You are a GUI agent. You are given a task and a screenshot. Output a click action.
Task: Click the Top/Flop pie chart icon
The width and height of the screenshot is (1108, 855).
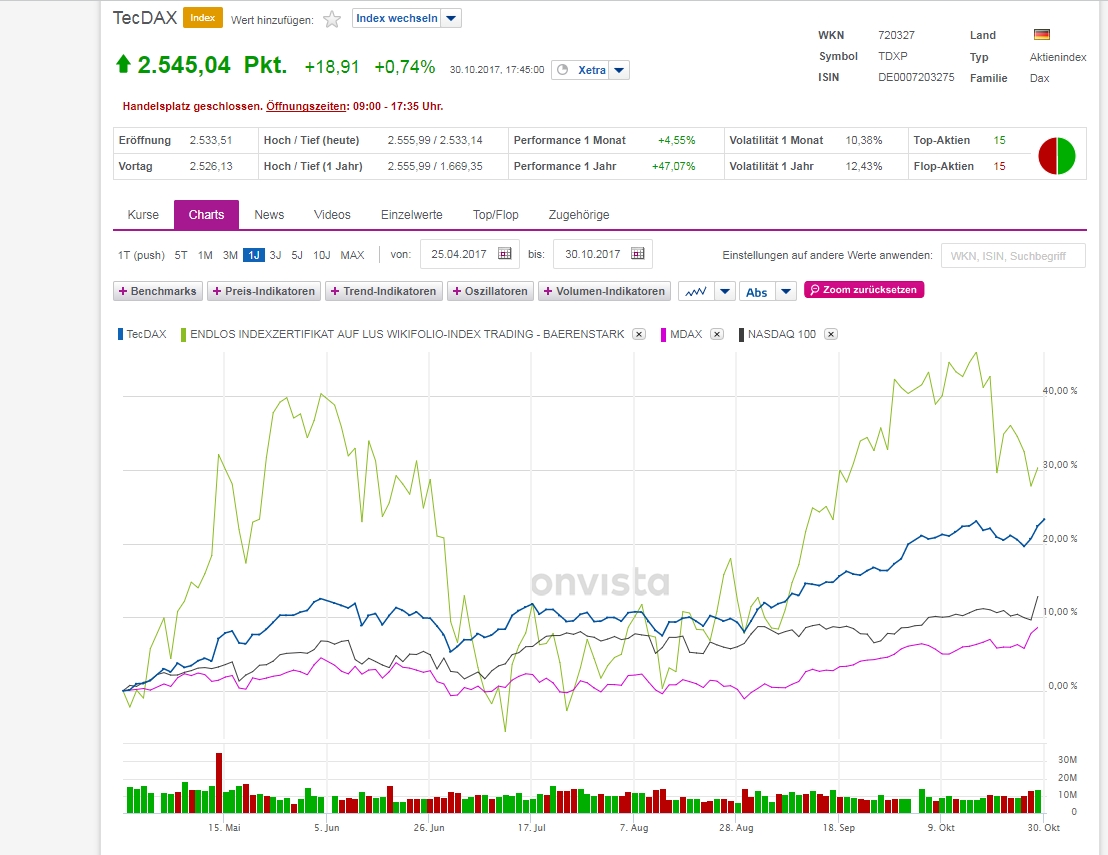pos(1057,153)
